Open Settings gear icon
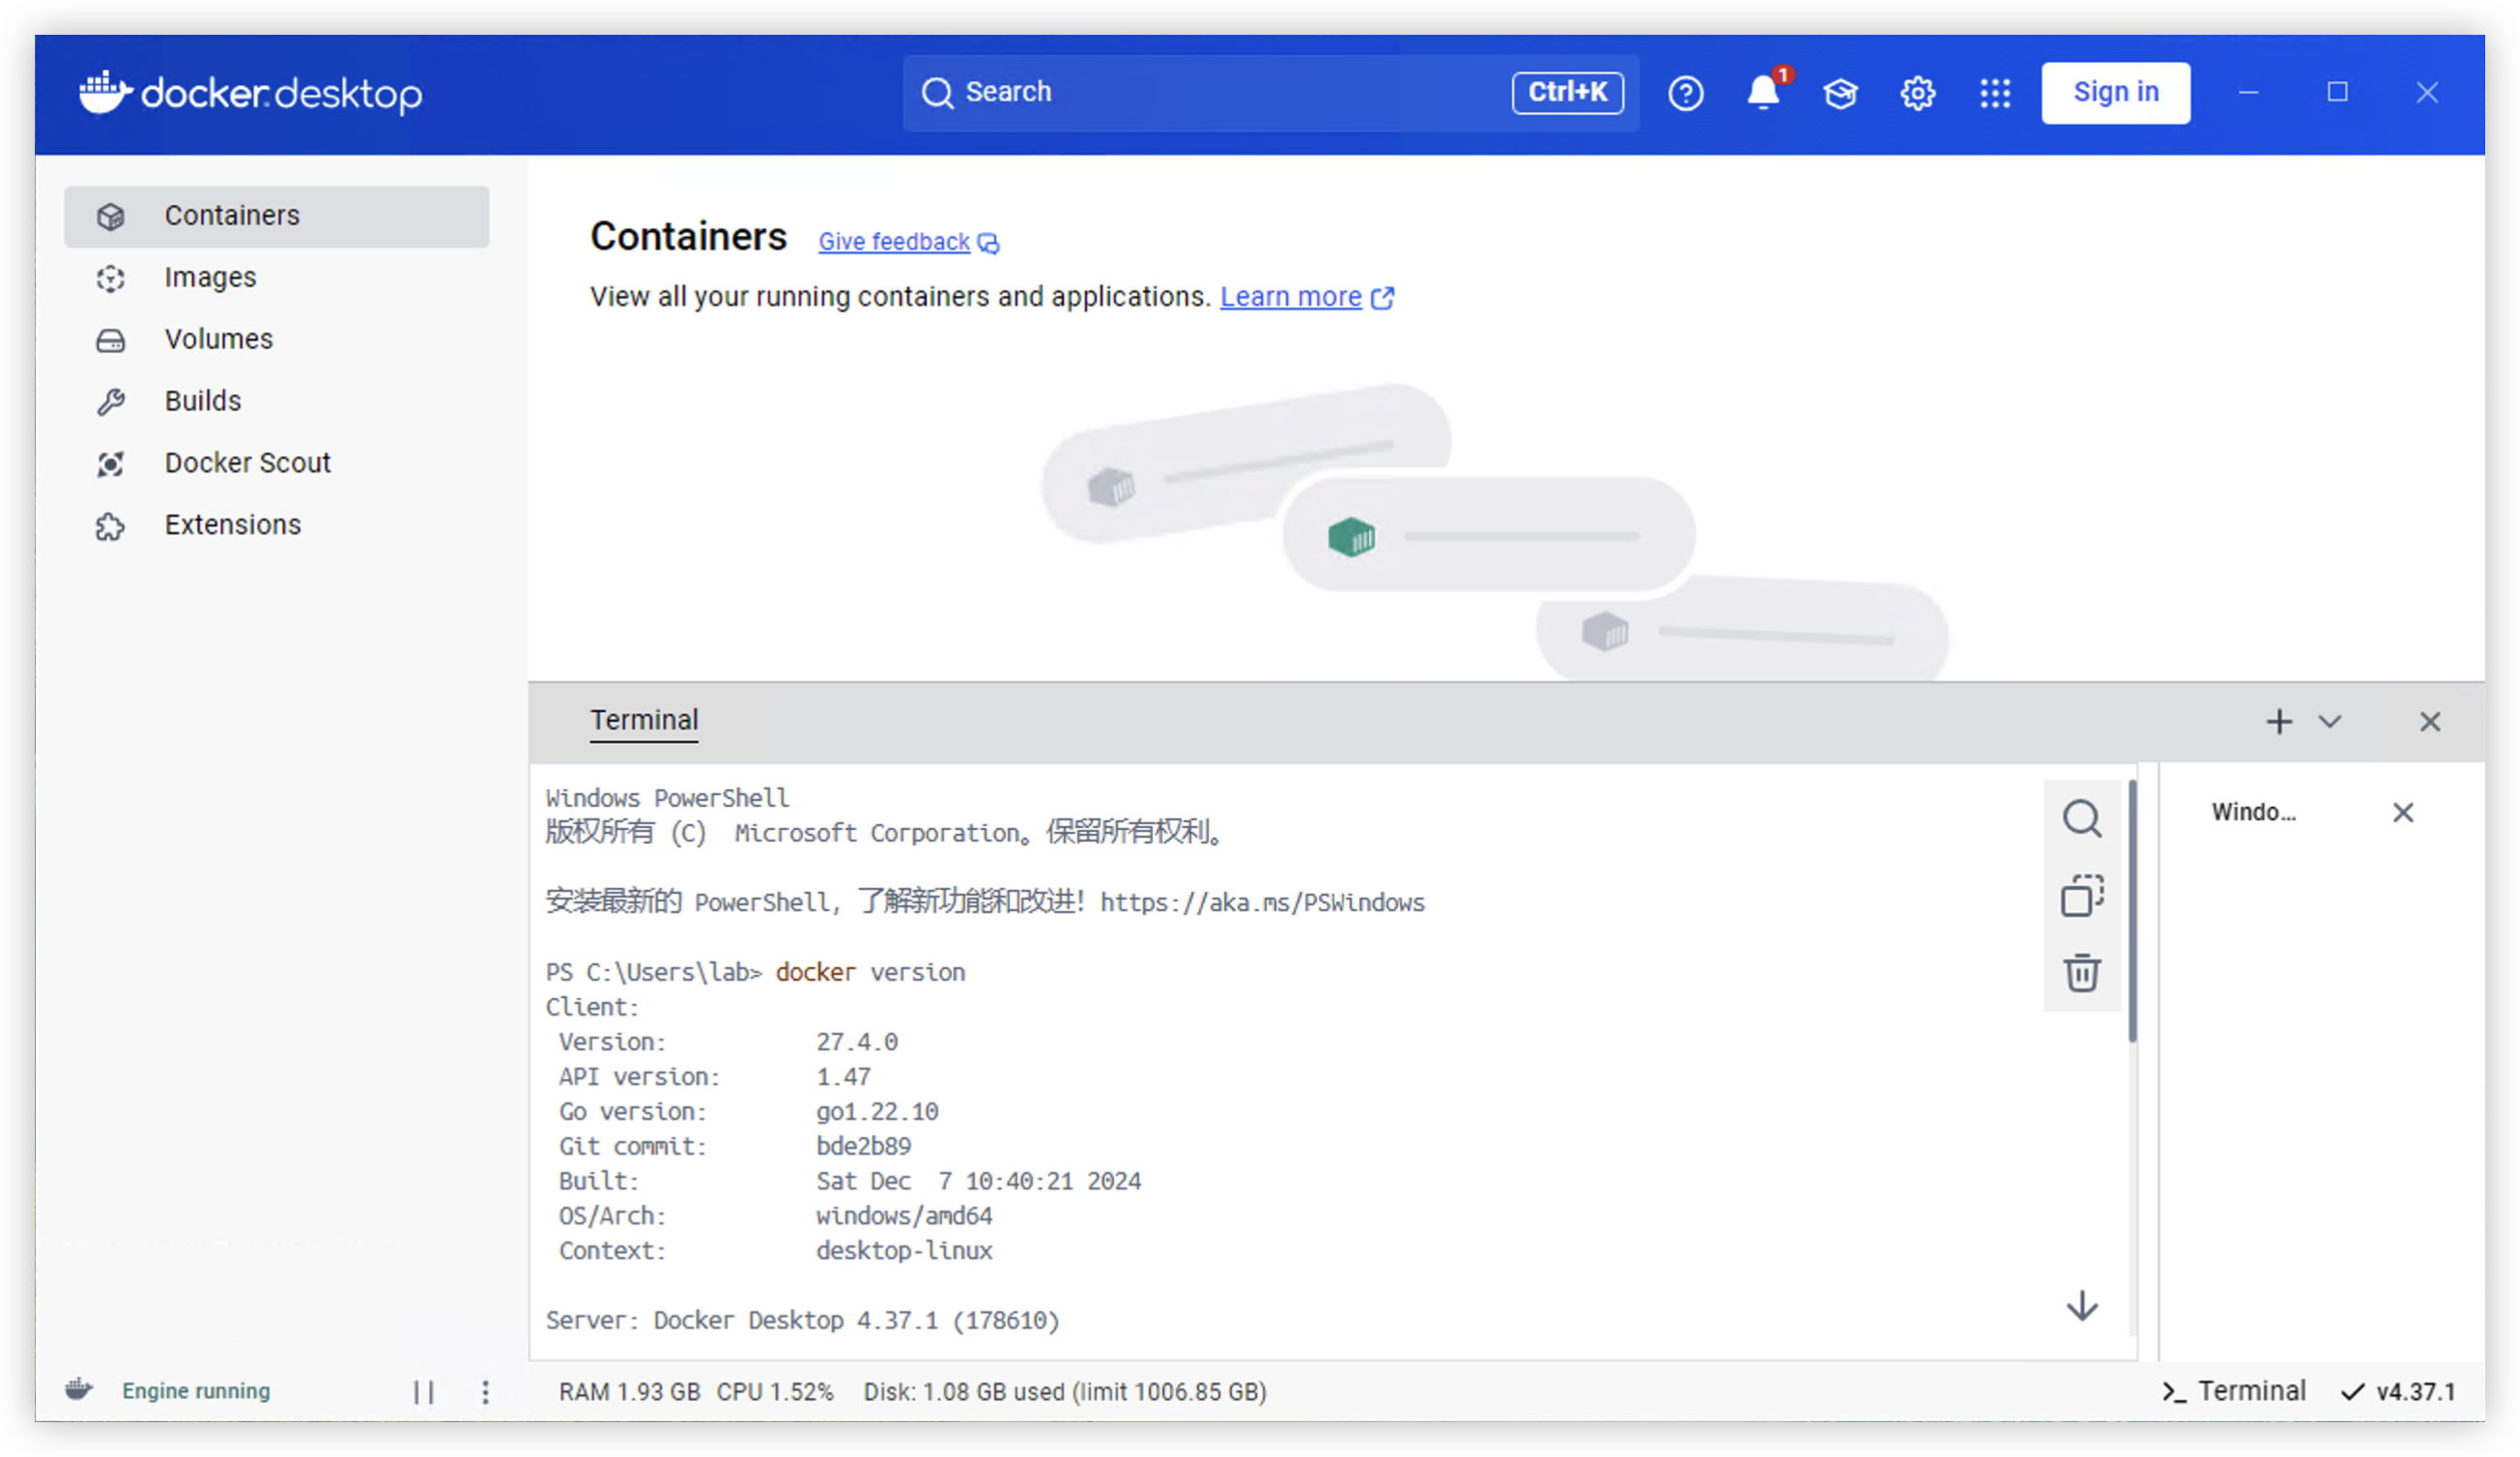This screenshot has width=2520, height=1457. point(1917,93)
